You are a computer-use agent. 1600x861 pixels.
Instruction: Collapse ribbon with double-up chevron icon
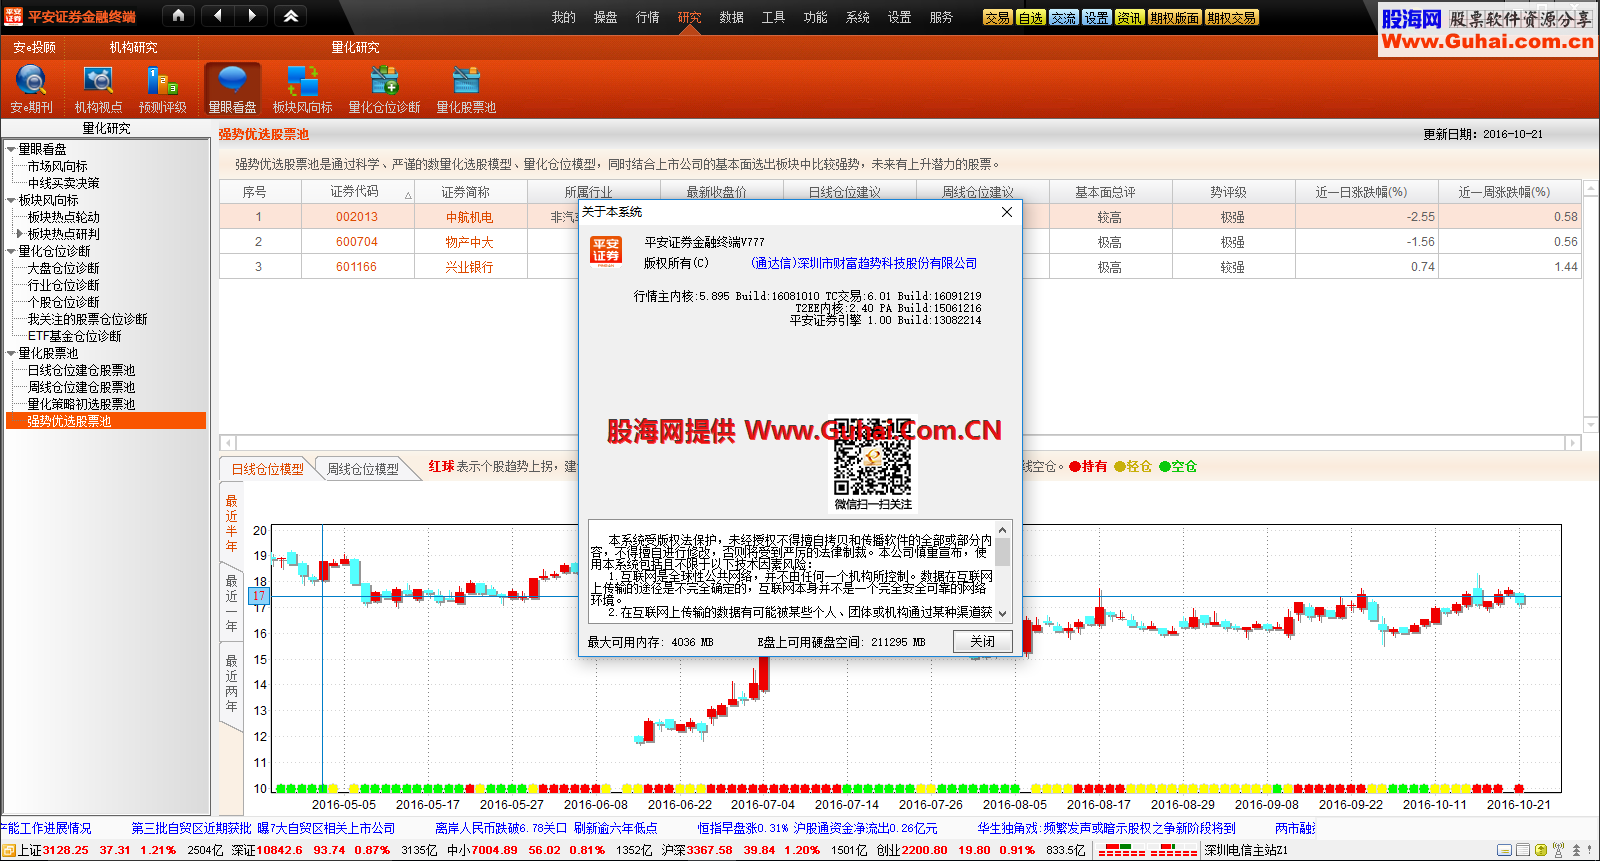291,16
